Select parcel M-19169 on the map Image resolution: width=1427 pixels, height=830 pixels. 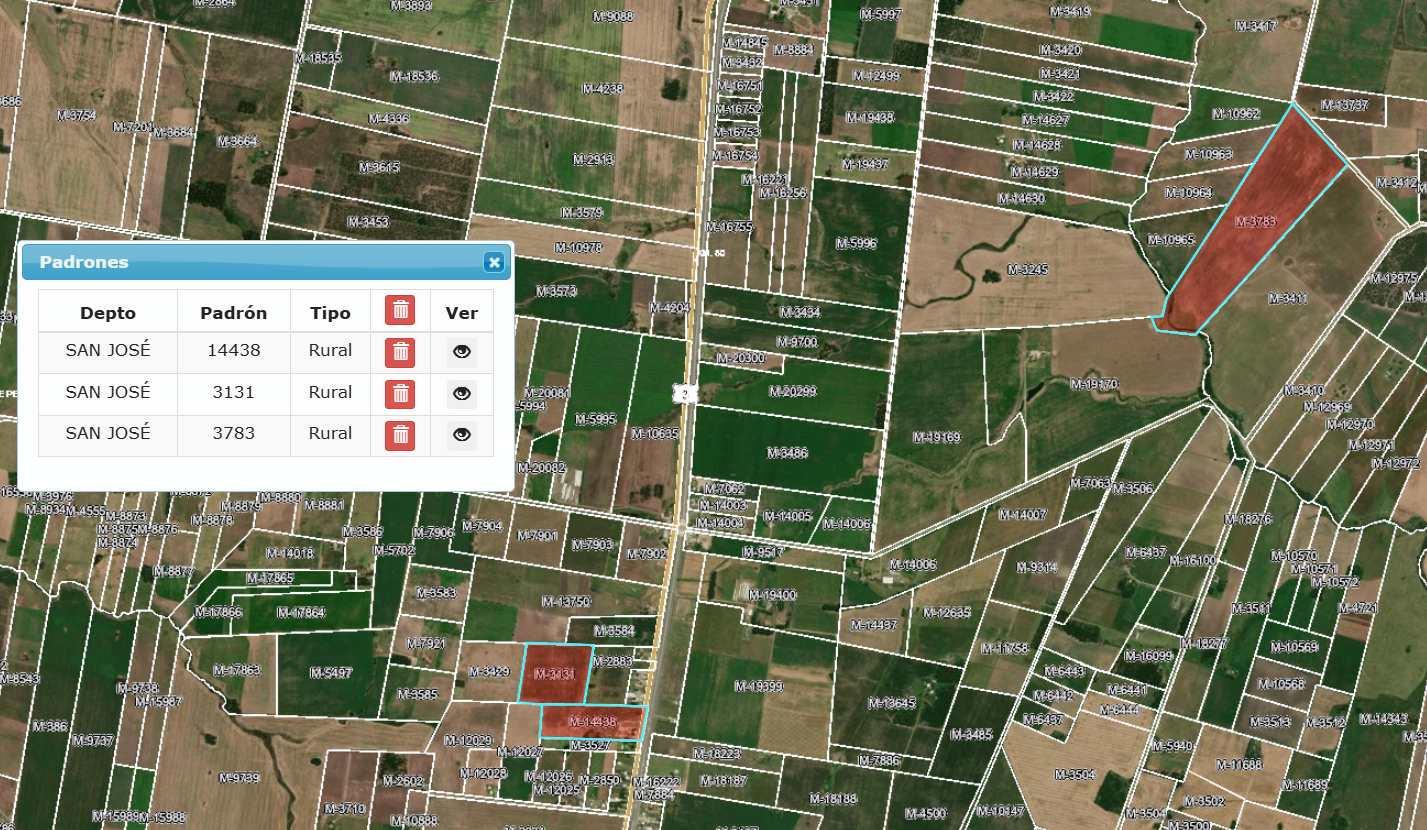(x=937, y=437)
